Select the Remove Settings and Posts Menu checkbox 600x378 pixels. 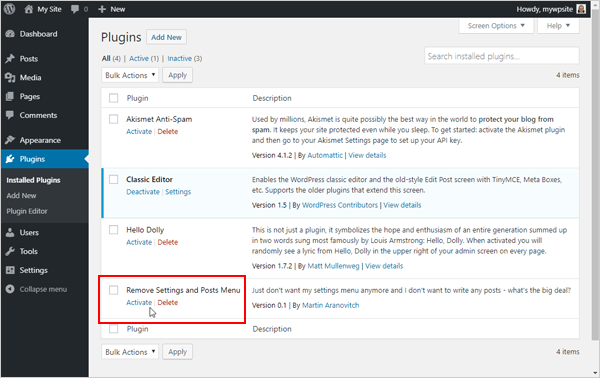[x=114, y=290]
